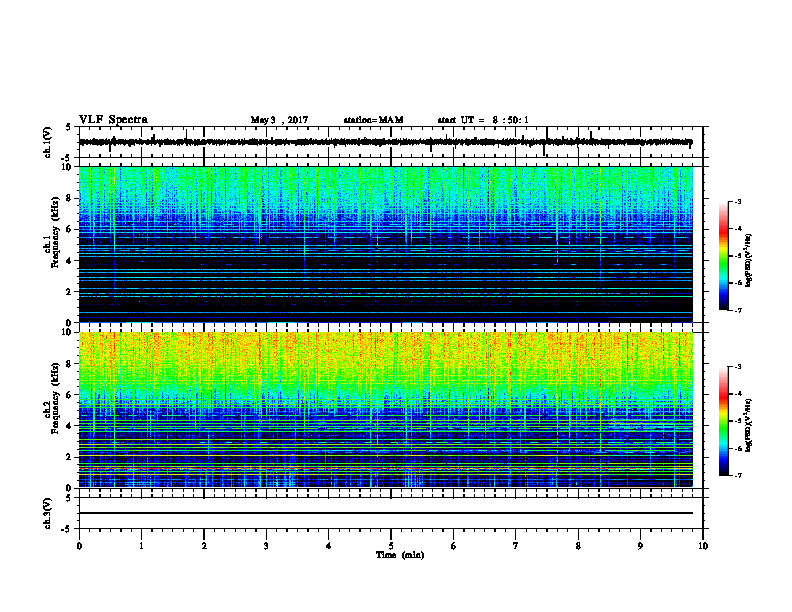Click the ch.2 color scale 'log(PSD)' label

749,425
